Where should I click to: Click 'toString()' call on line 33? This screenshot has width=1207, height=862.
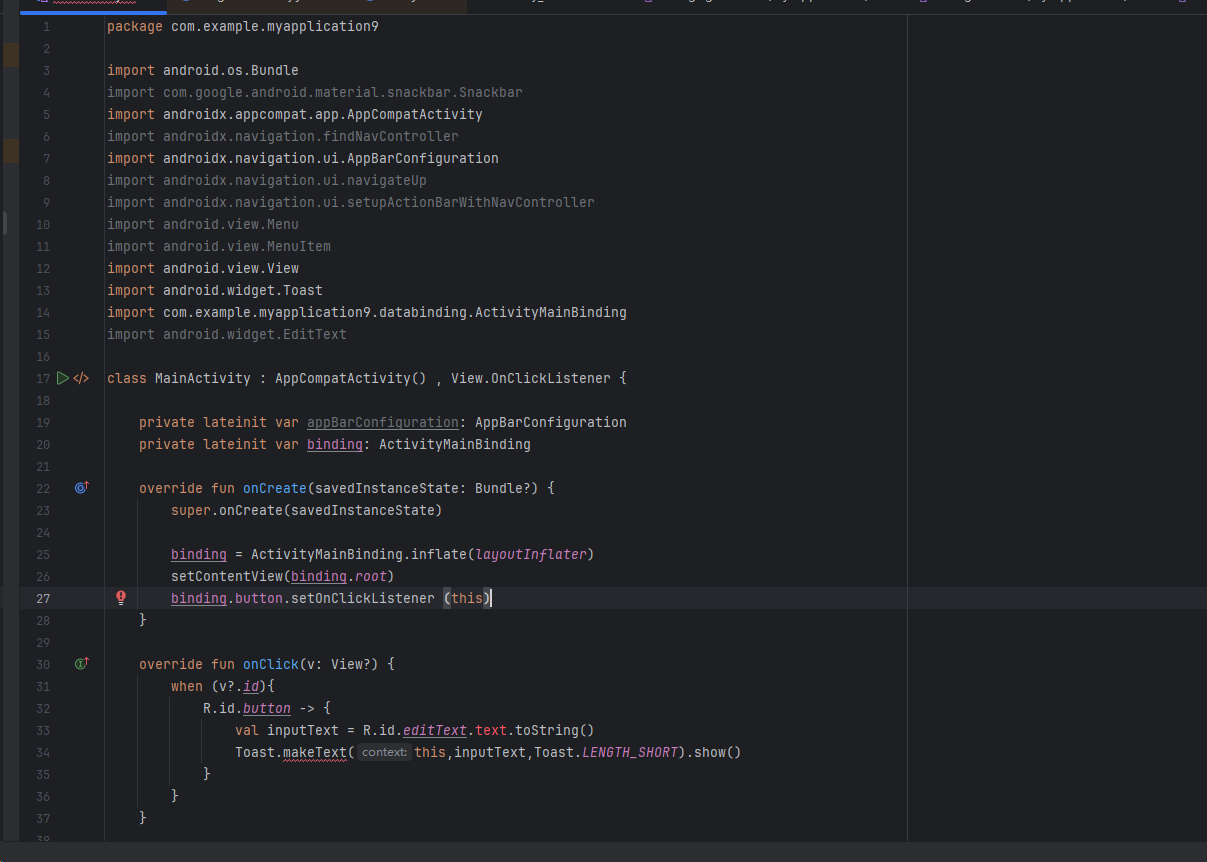point(555,730)
